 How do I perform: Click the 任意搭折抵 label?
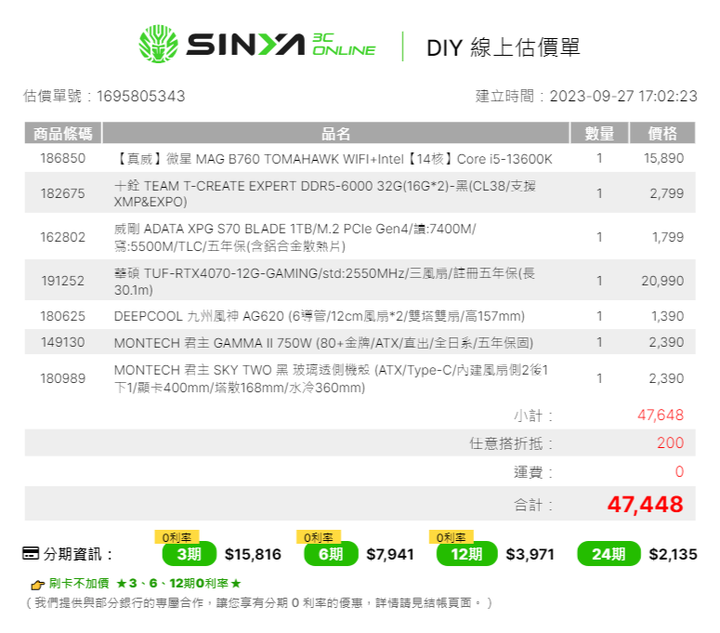511,443
